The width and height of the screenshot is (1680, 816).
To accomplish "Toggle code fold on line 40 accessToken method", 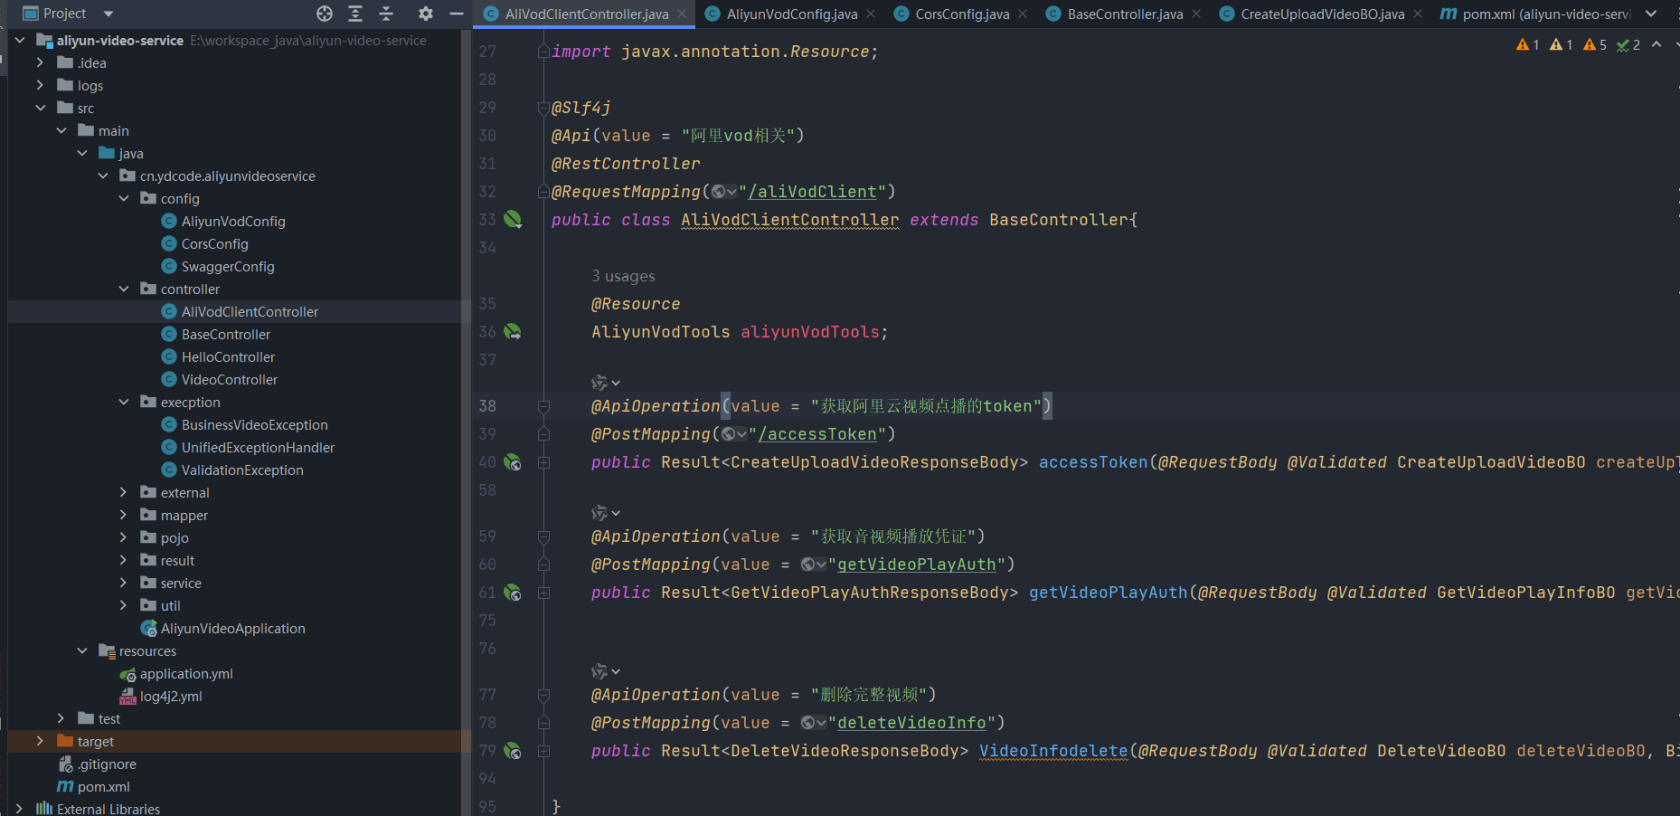I will click(544, 462).
